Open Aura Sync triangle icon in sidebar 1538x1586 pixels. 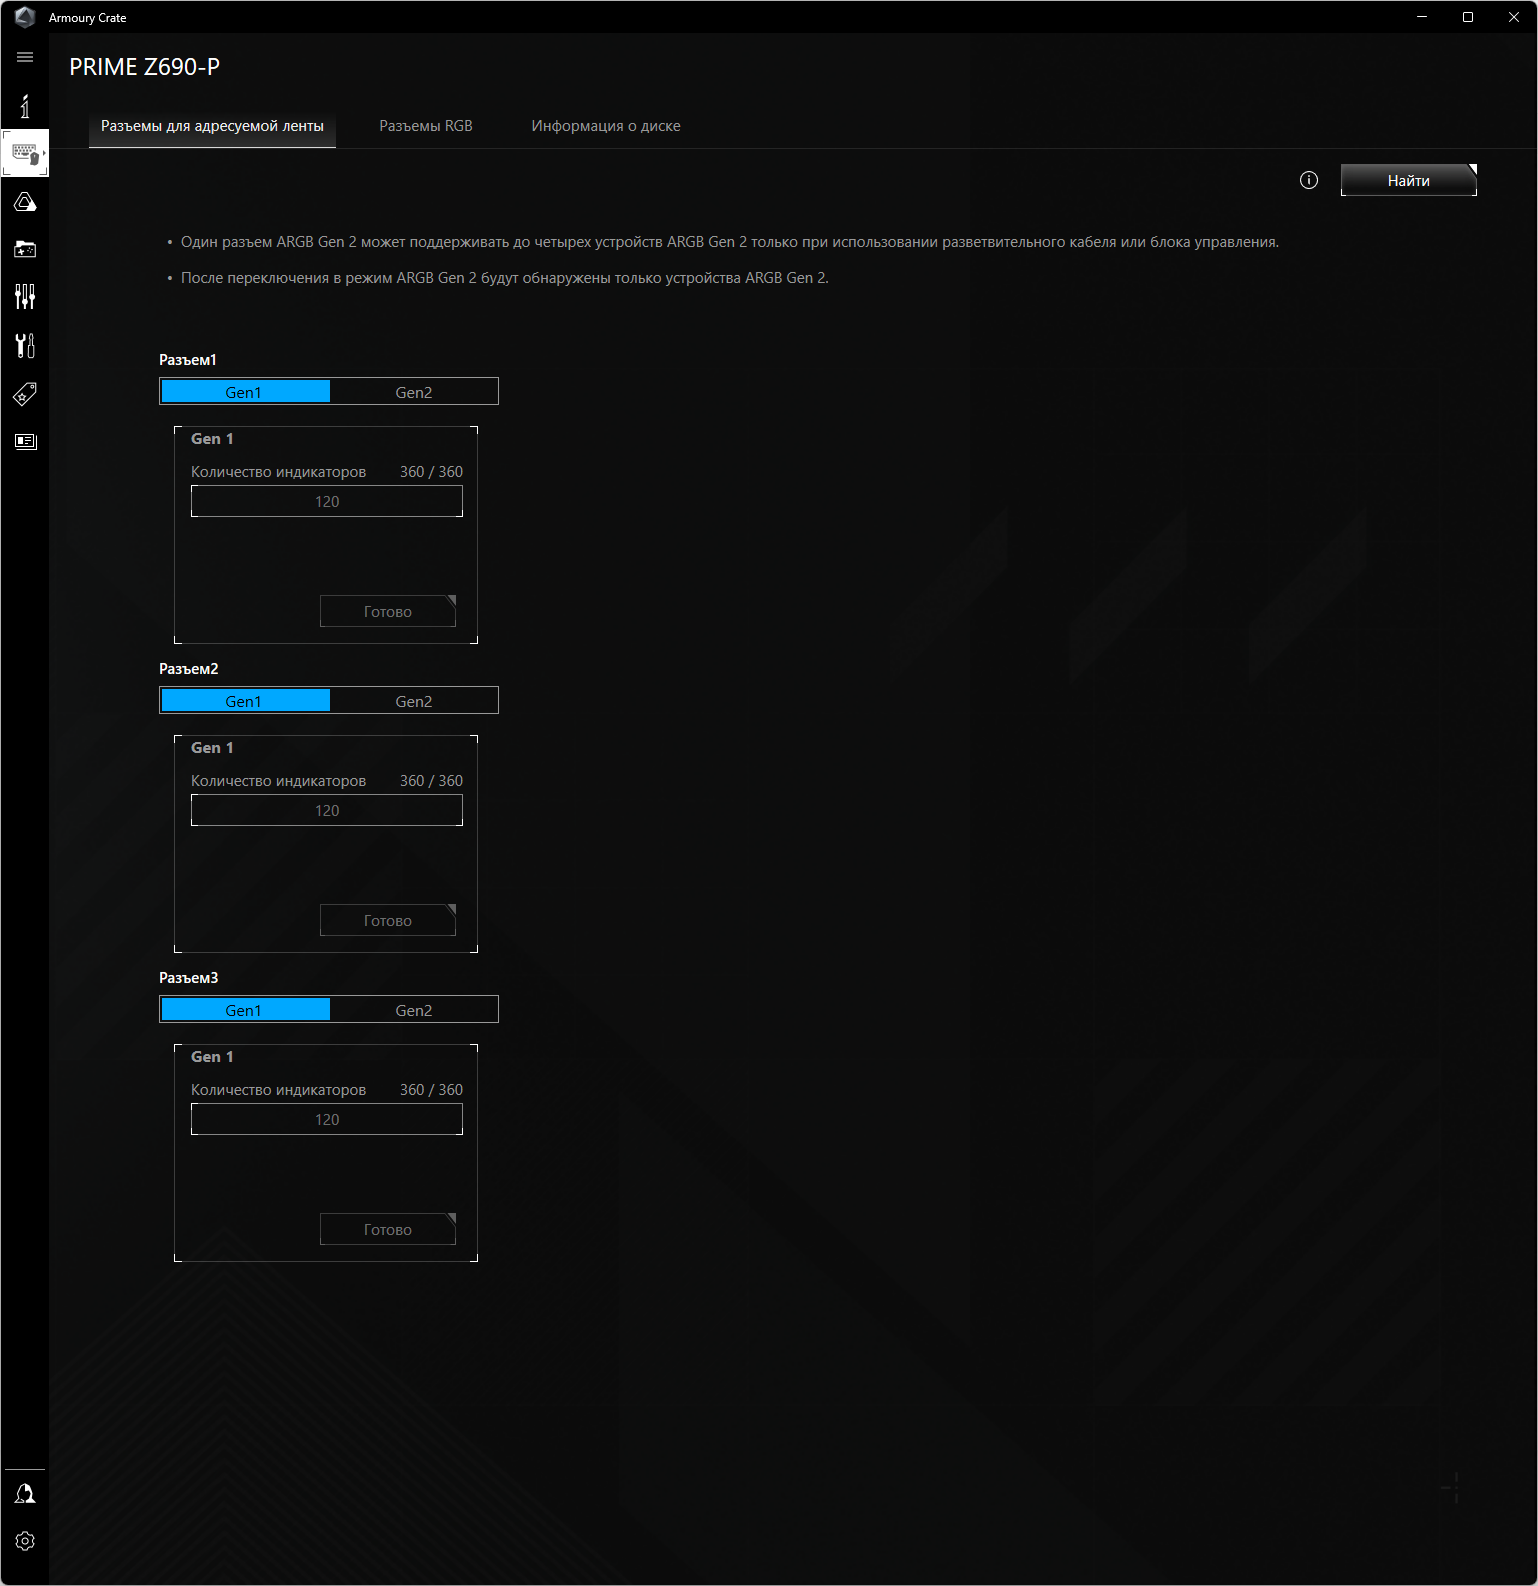point(25,202)
